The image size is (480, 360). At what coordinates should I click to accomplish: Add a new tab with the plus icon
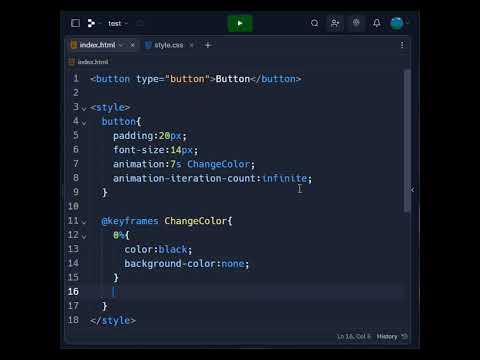click(208, 45)
